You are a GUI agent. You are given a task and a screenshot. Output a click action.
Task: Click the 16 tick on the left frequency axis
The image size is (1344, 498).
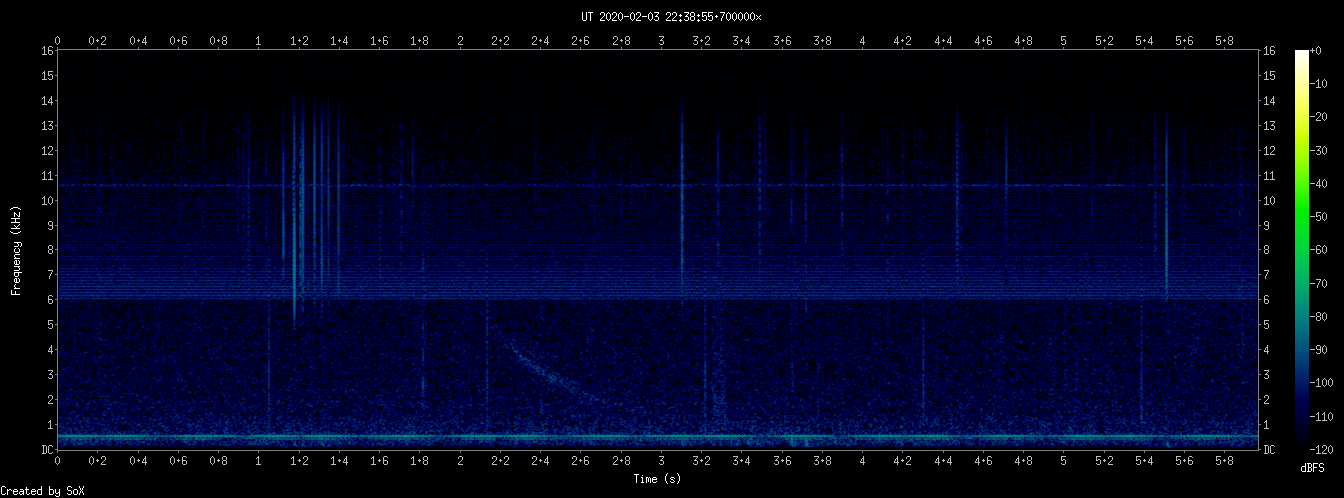click(46, 50)
